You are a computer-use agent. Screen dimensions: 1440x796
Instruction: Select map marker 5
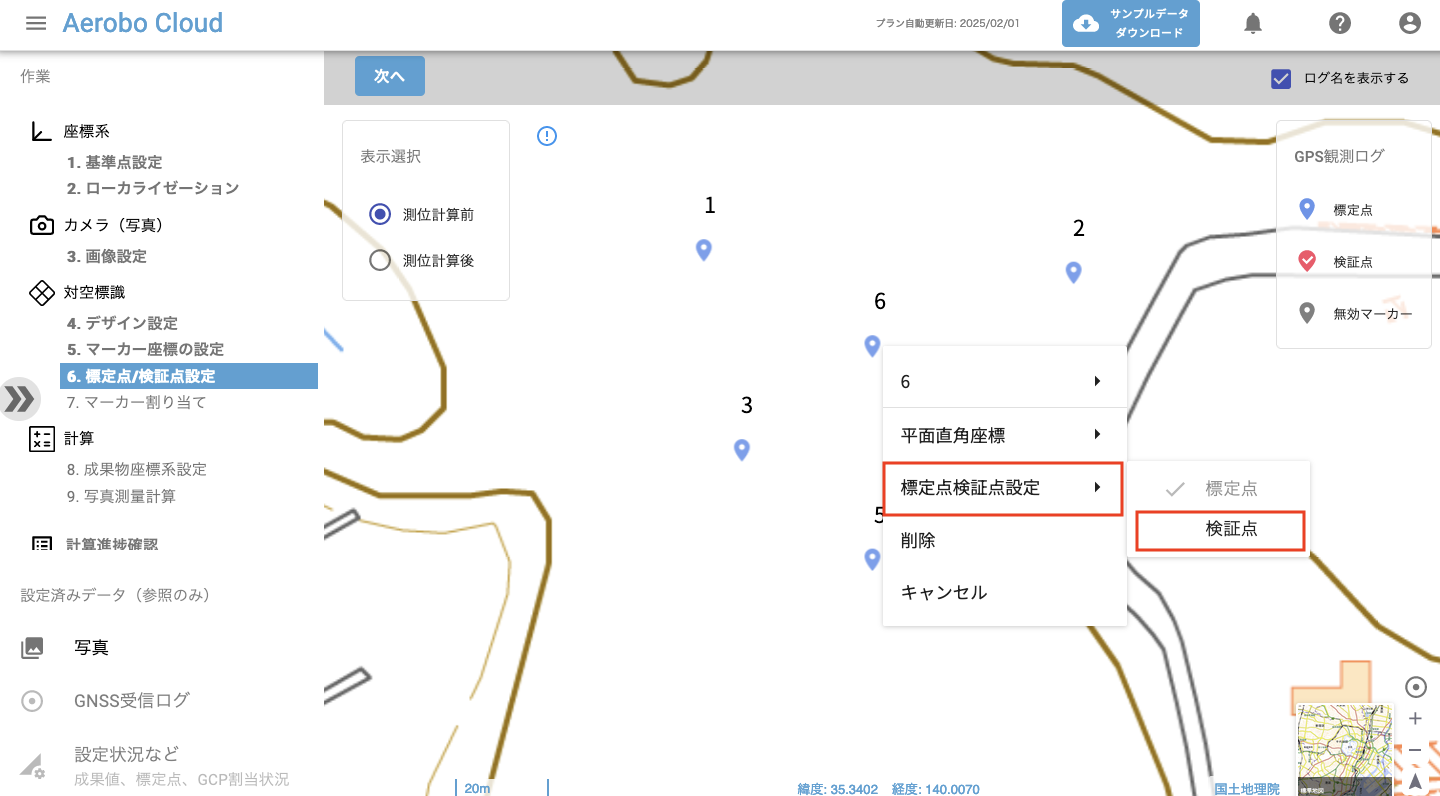pyautogui.click(x=872, y=559)
